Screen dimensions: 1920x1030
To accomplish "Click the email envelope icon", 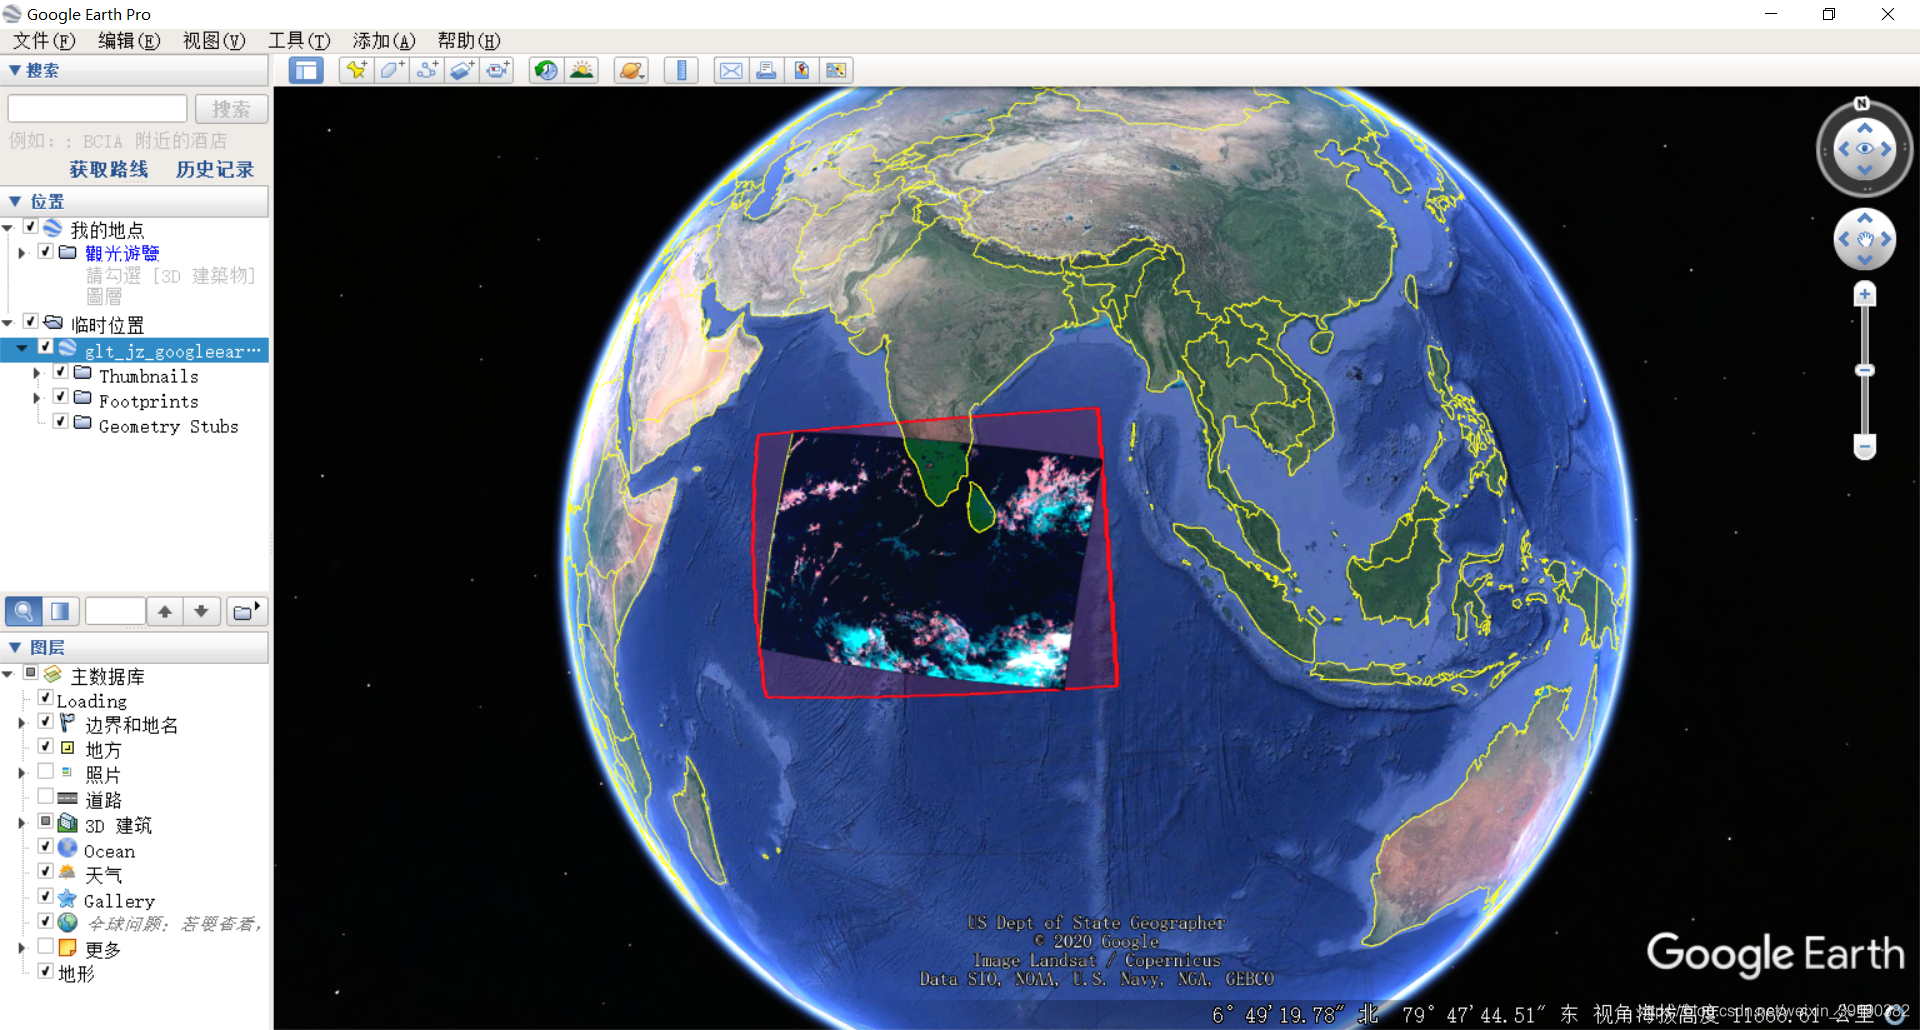I will [x=731, y=70].
